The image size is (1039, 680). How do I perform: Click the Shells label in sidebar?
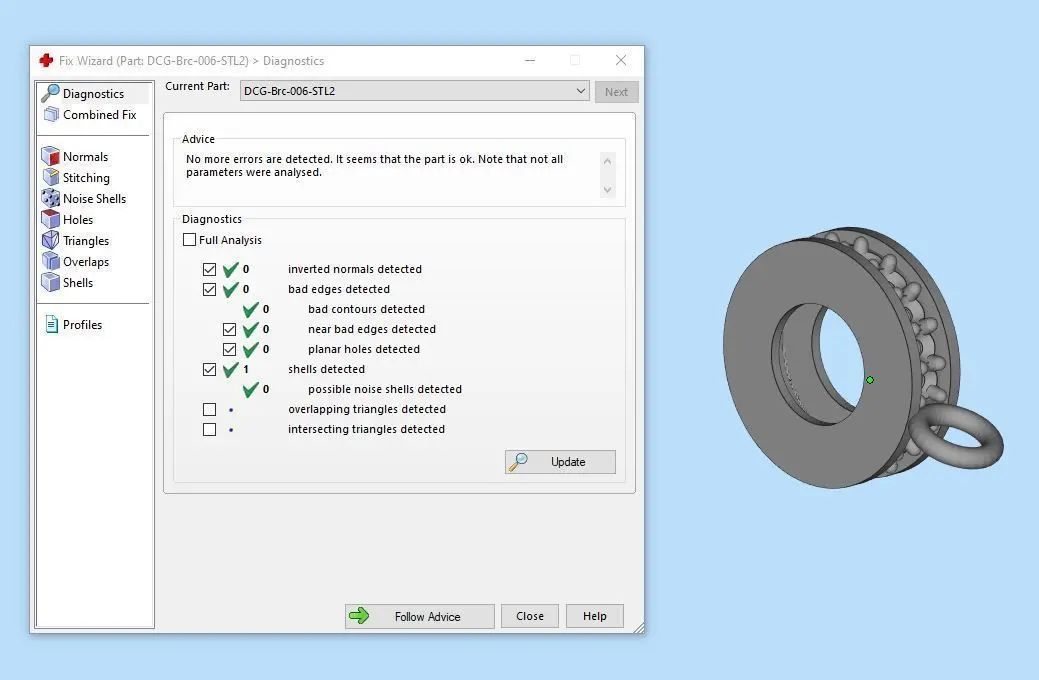tap(78, 282)
